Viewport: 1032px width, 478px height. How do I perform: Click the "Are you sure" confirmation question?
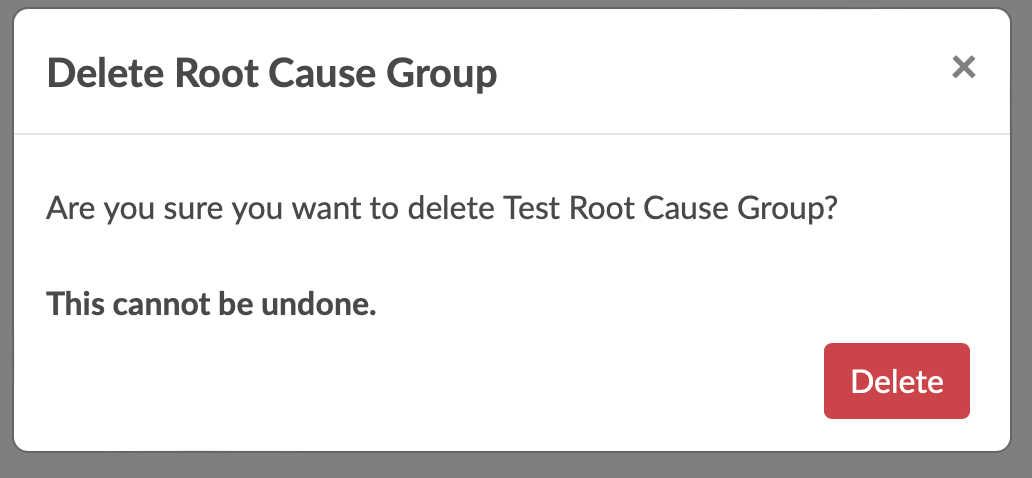click(442, 210)
